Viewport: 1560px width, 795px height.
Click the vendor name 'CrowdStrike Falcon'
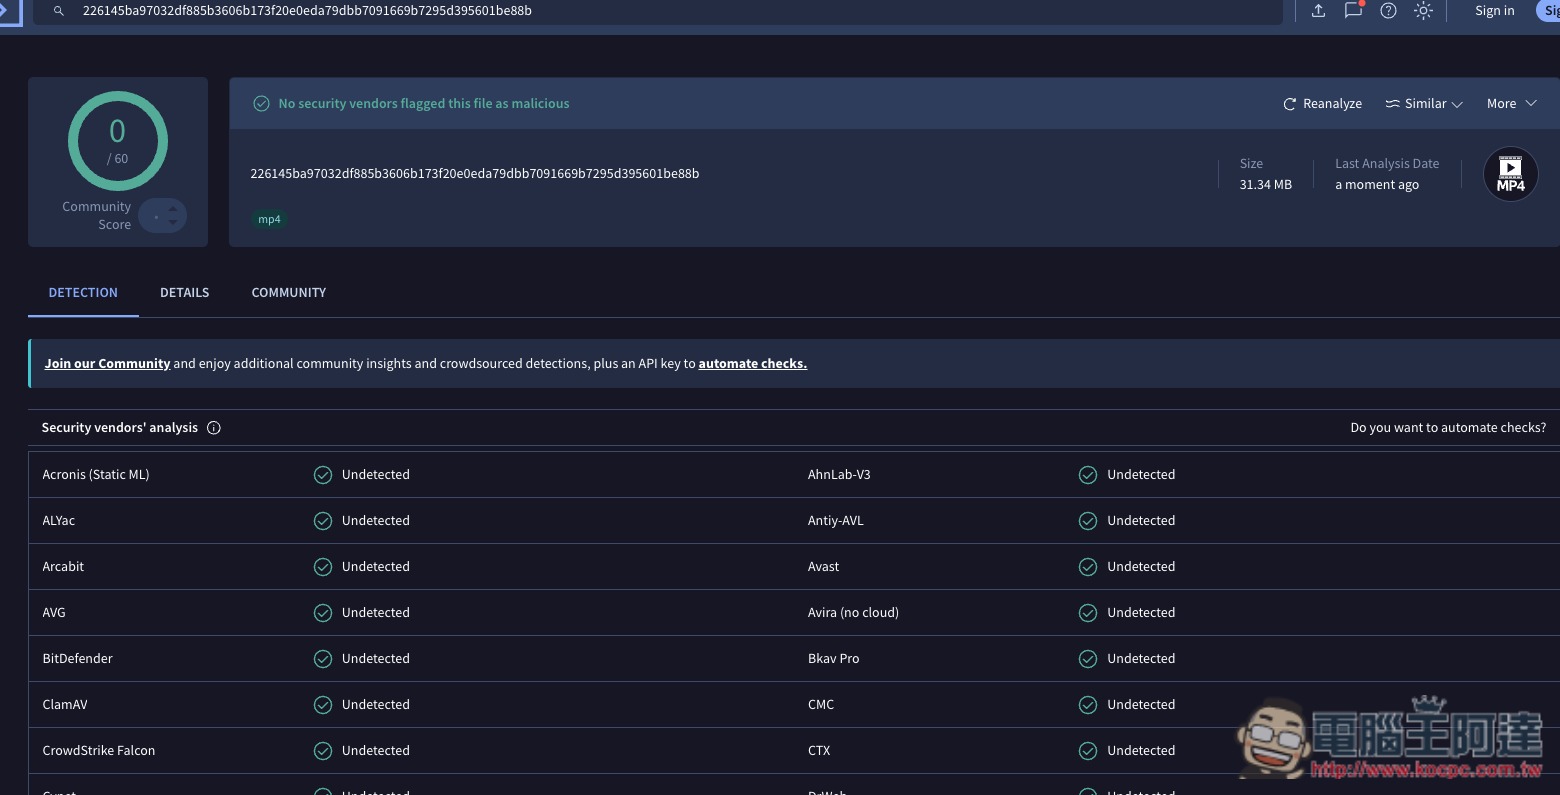[x=99, y=751]
